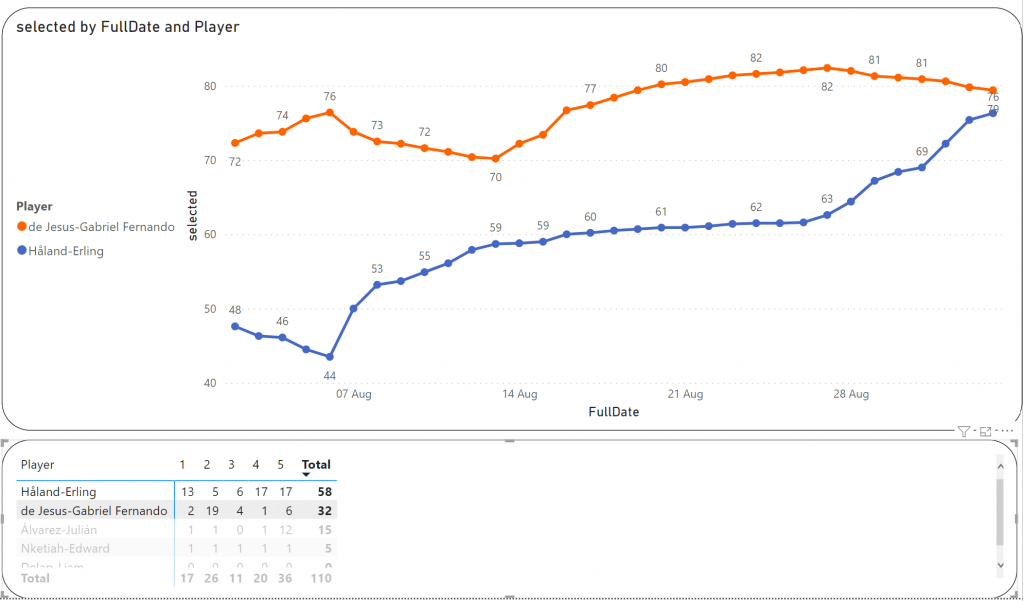The width and height of the screenshot is (1024, 601).
Task: Click the Nketiah-Edward row in the matrix
Action: [x=65, y=548]
